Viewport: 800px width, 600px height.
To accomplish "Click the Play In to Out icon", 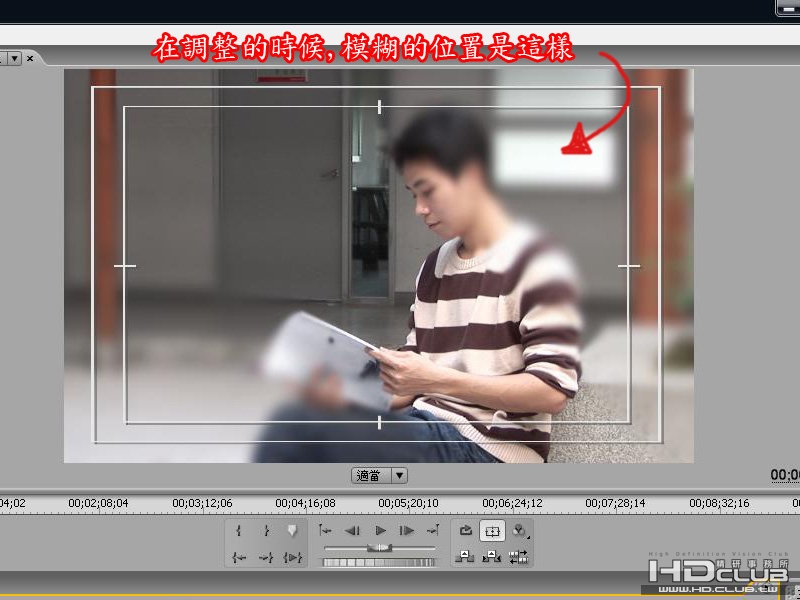I will click(x=293, y=557).
